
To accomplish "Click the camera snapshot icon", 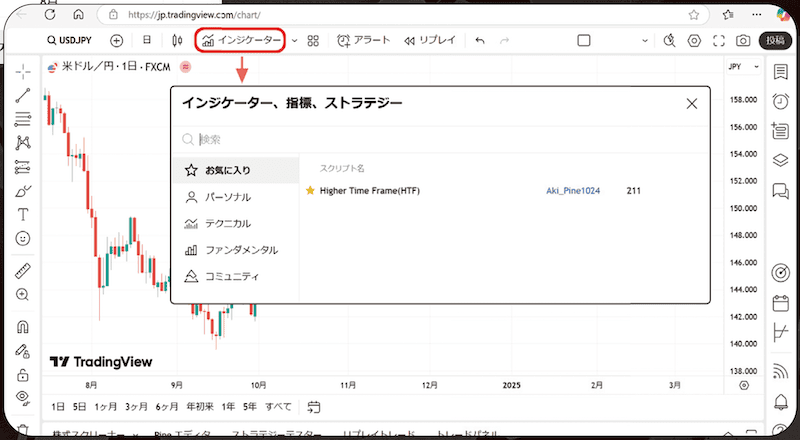I will point(743,41).
